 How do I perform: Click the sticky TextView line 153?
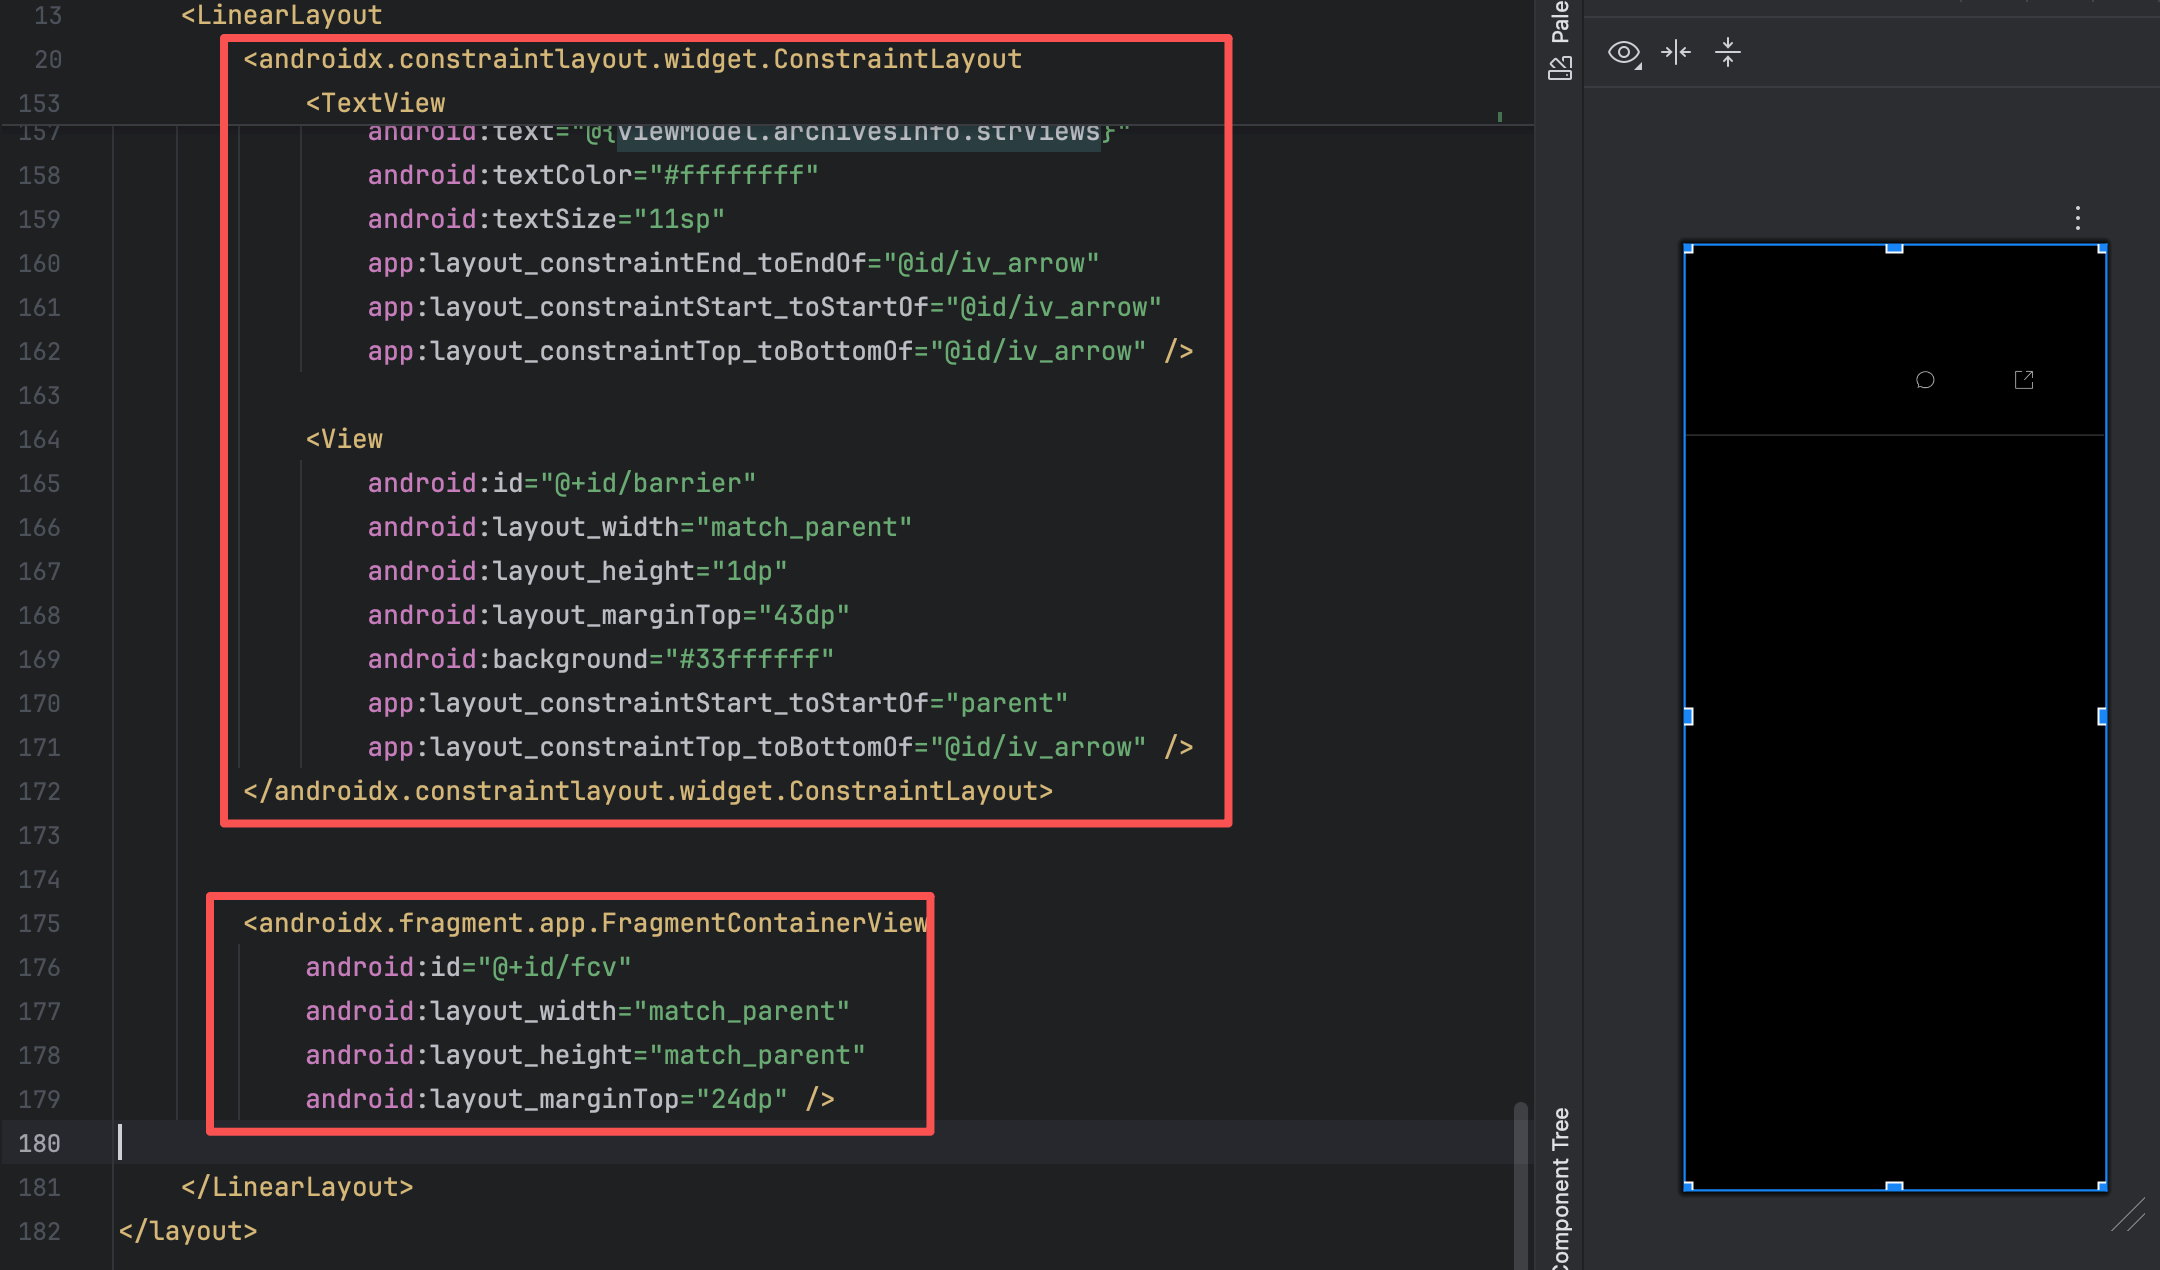coord(375,103)
